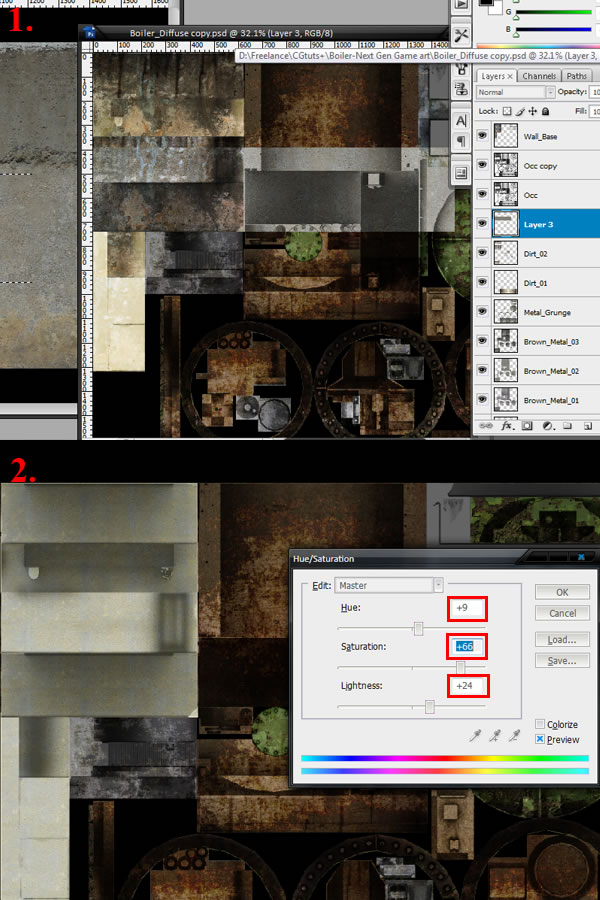
Task: Open the Tool Presets crossed-tools icon
Action: [x=461, y=36]
